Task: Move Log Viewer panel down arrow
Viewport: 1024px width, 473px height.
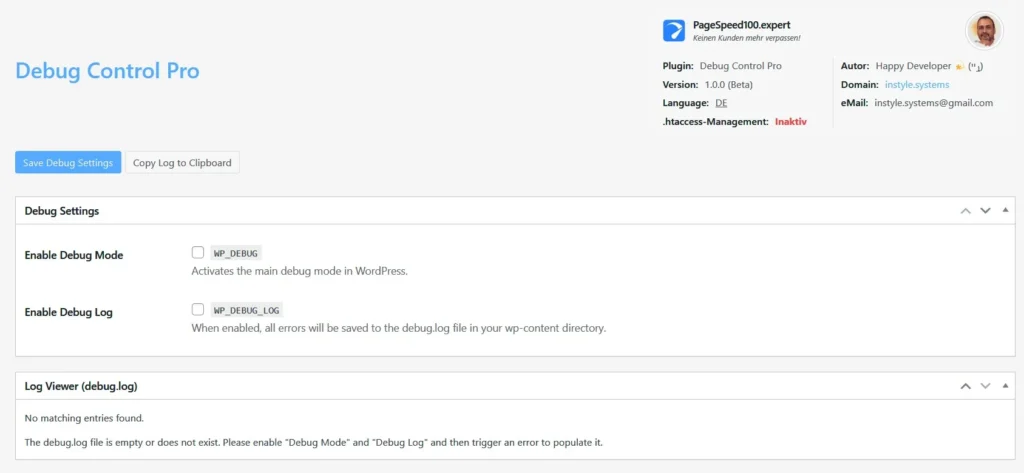Action: click(x=985, y=386)
